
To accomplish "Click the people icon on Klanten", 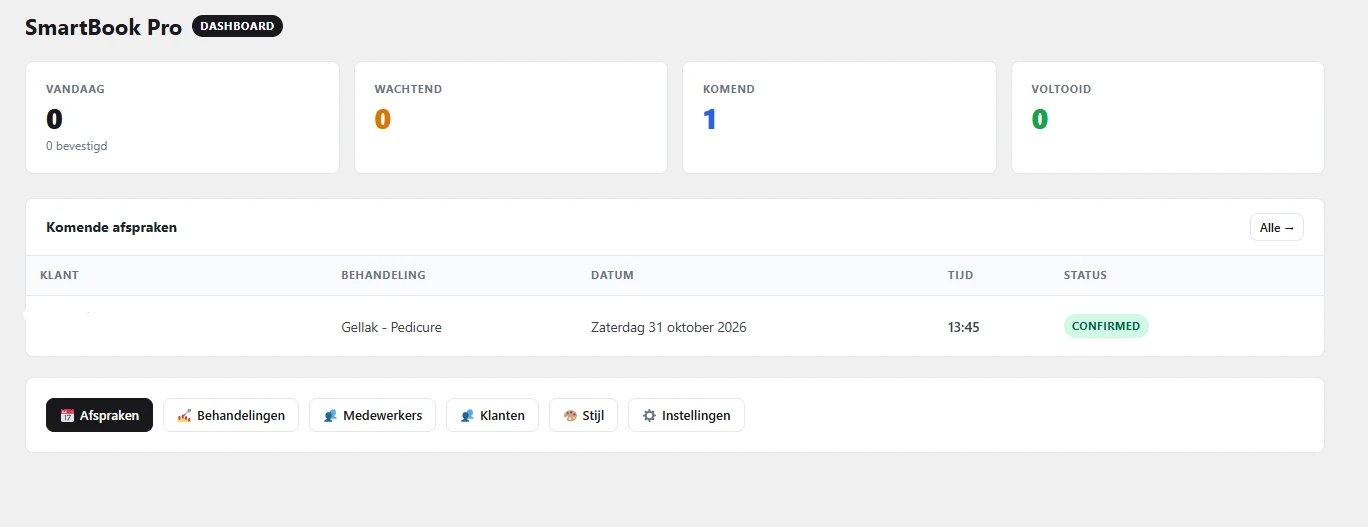I will pyautogui.click(x=467, y=416).
